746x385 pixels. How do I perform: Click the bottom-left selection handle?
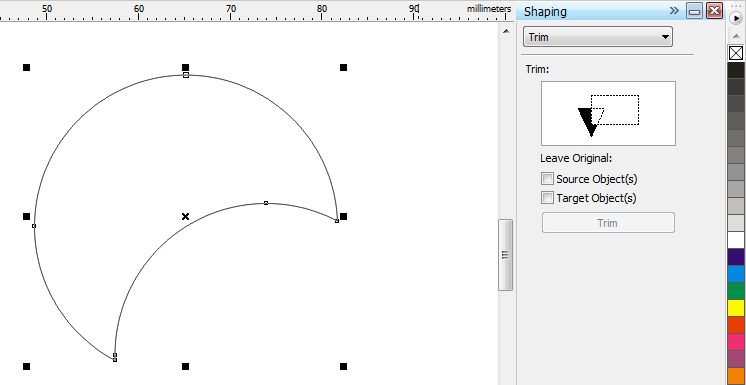[x=26, y=366]
